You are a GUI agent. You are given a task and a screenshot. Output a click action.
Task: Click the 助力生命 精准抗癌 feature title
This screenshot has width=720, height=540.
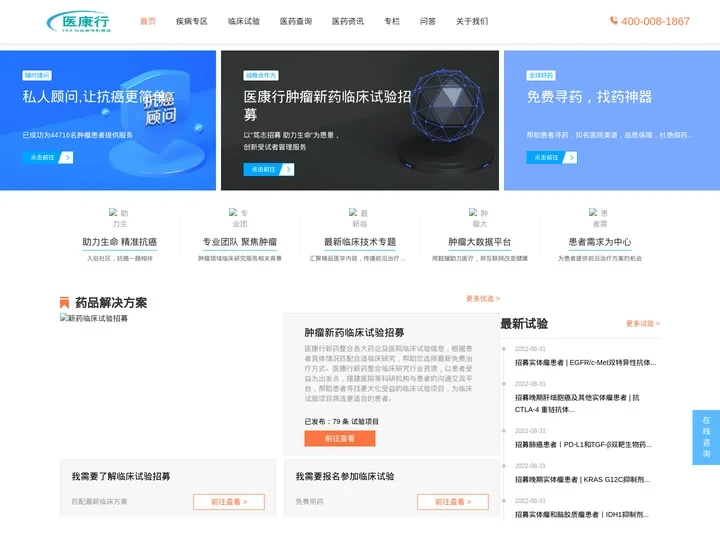[120, 242]
